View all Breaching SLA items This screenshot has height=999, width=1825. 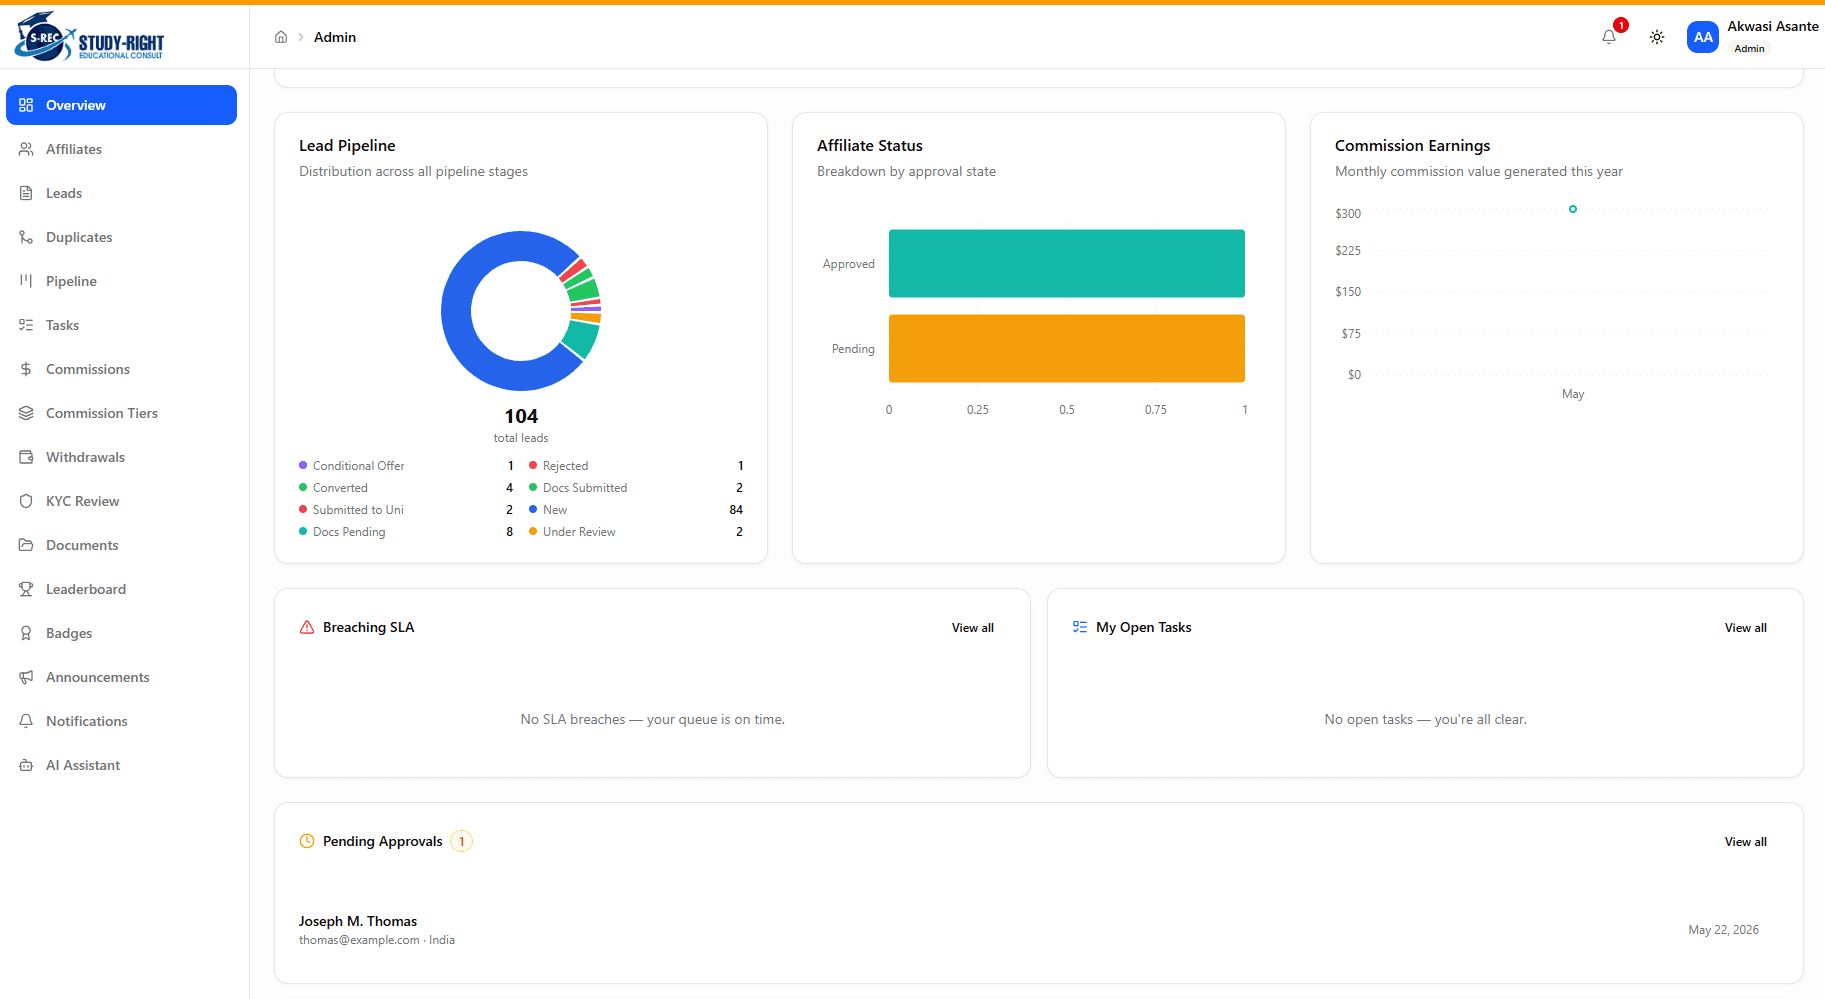click(x=972, y=628)
